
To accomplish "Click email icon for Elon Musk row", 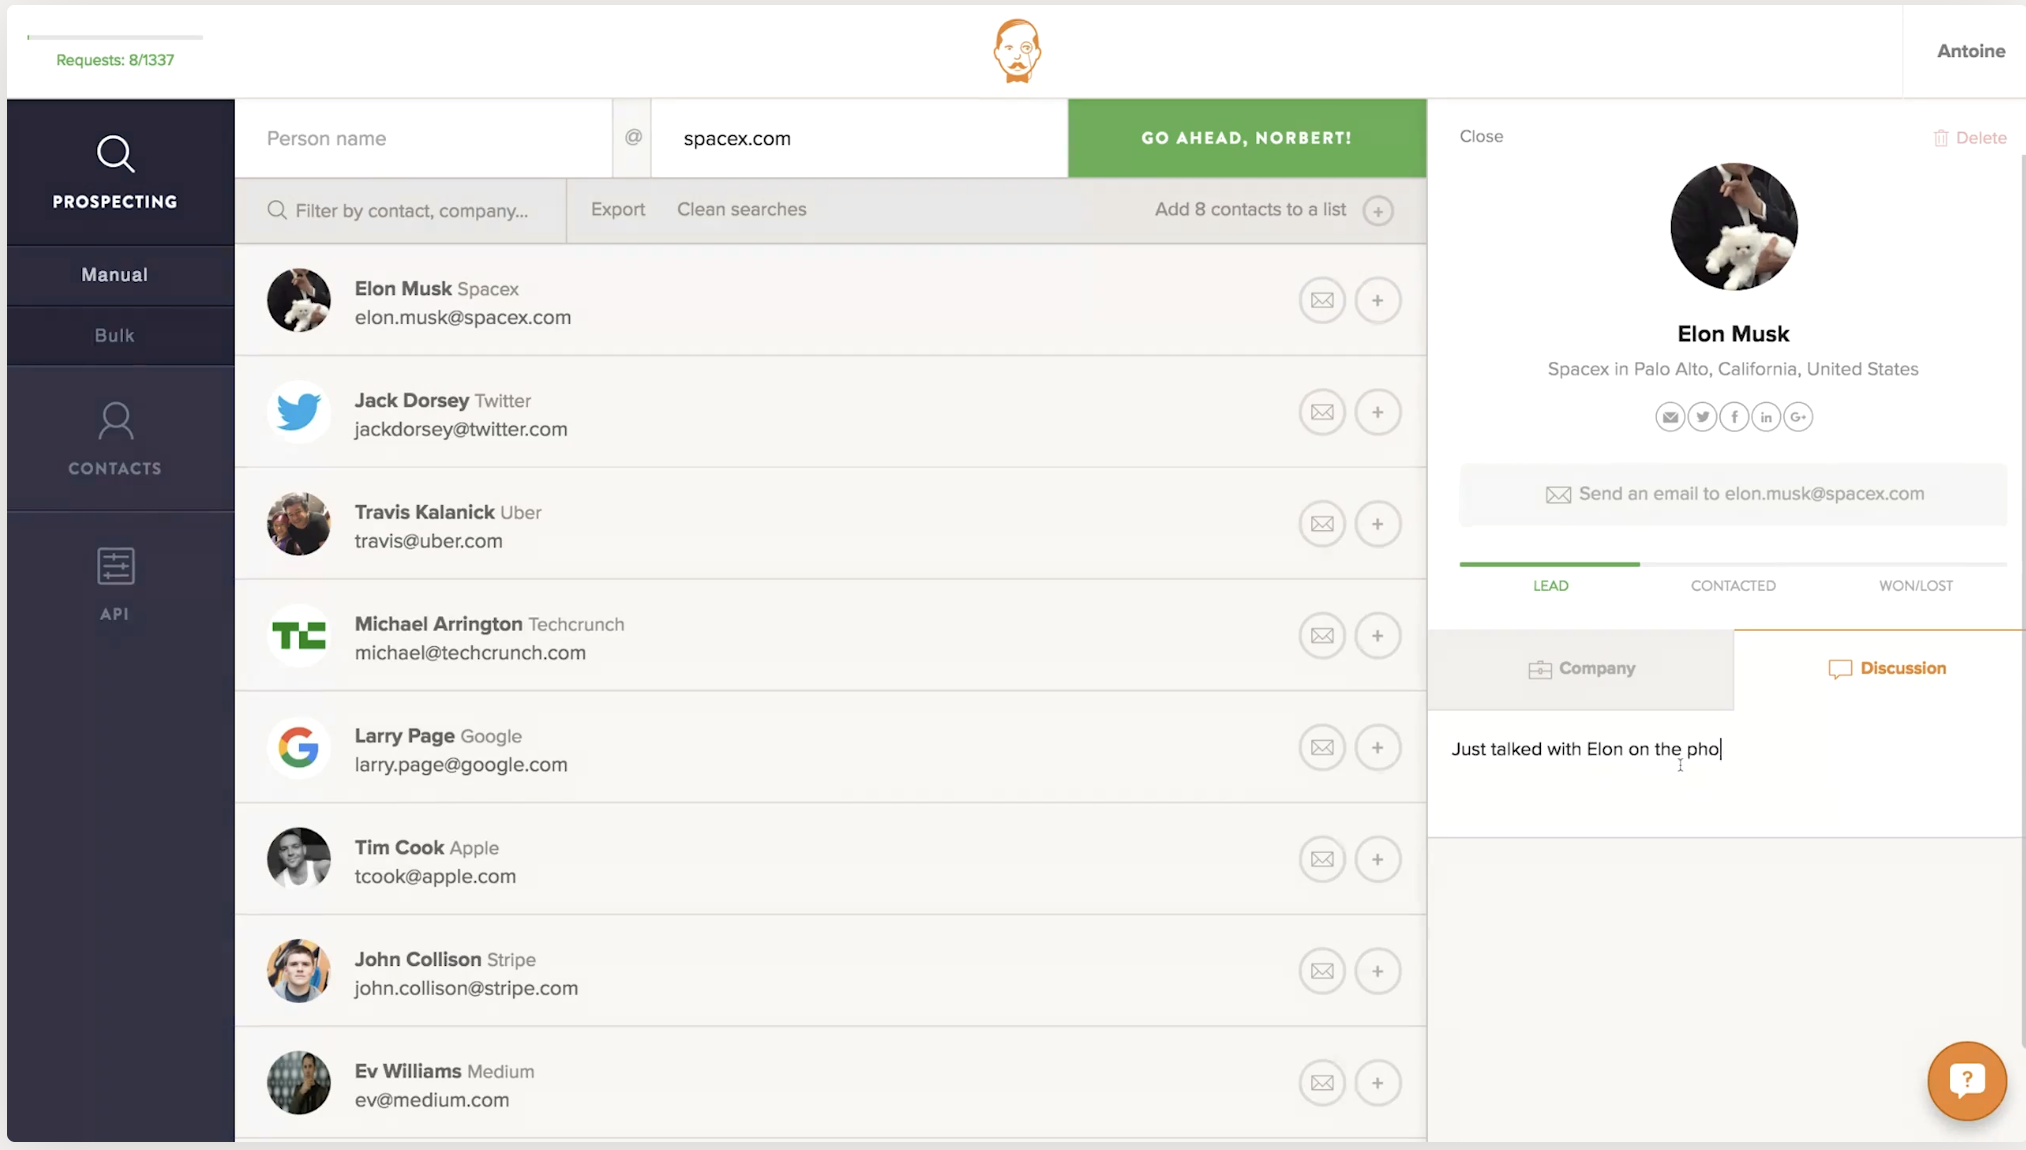I will pos(1322,300).
